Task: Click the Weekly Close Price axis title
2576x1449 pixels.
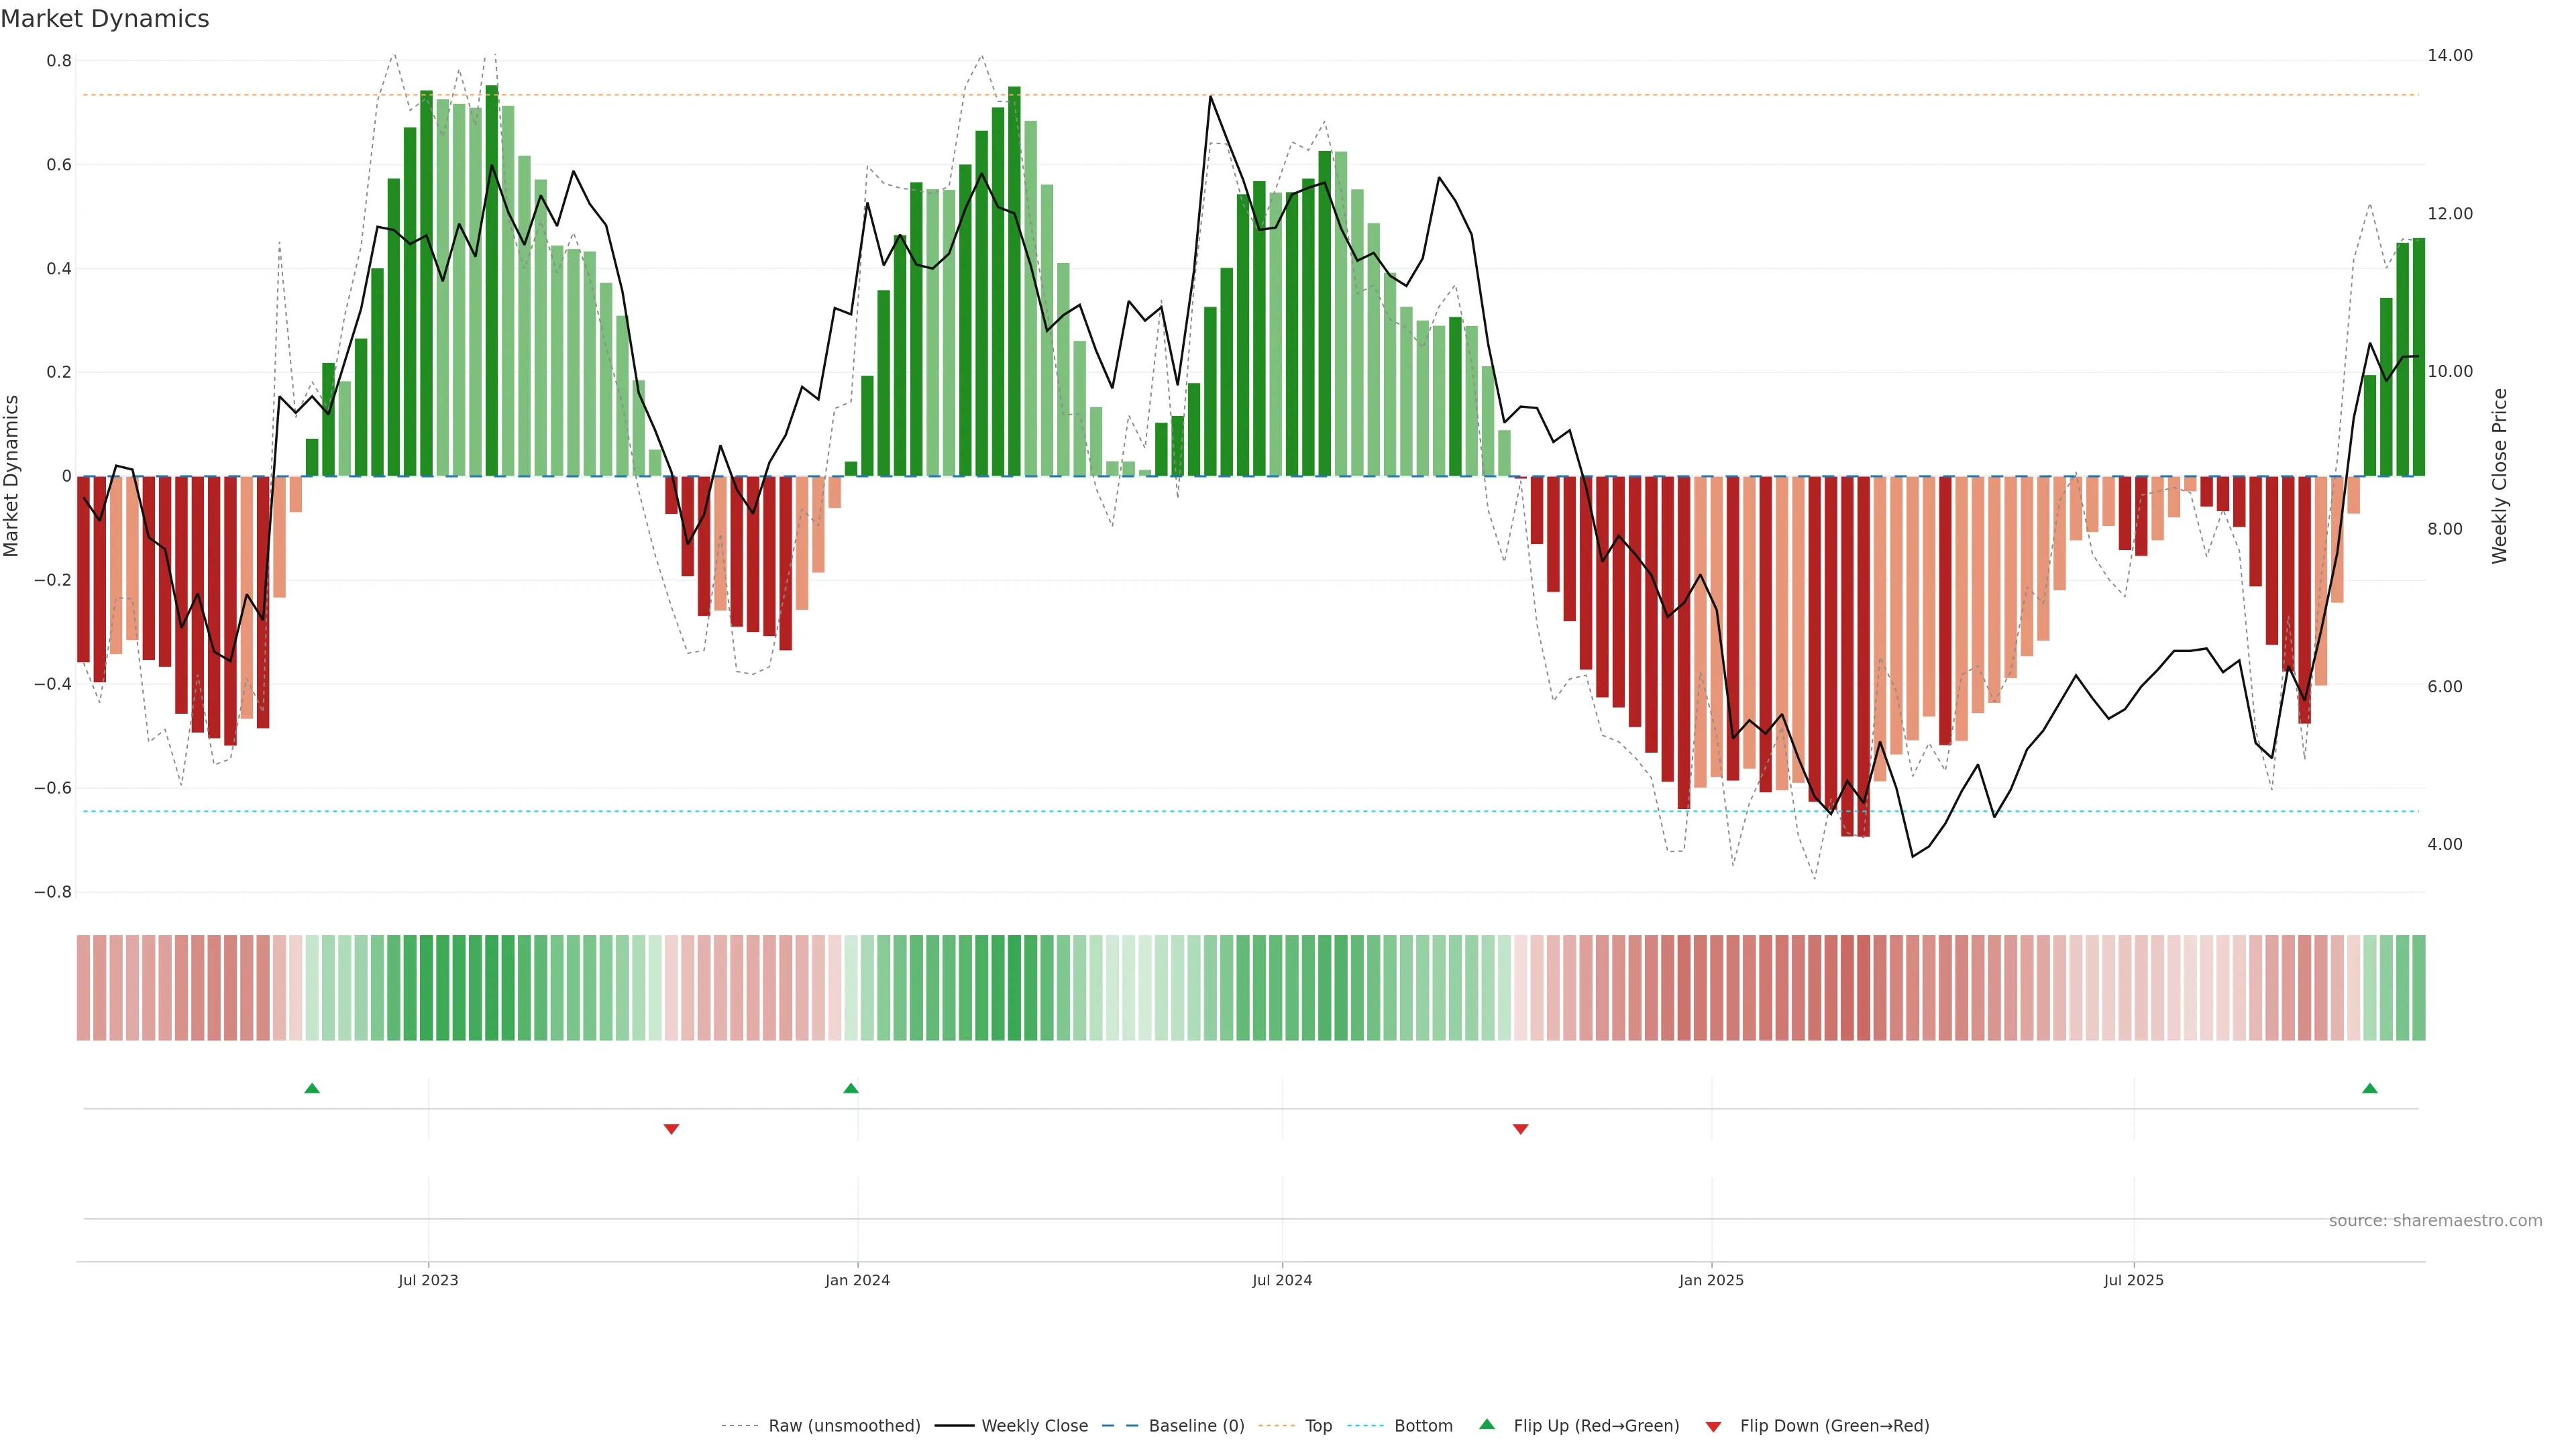Action: (x=2499, y=476)
